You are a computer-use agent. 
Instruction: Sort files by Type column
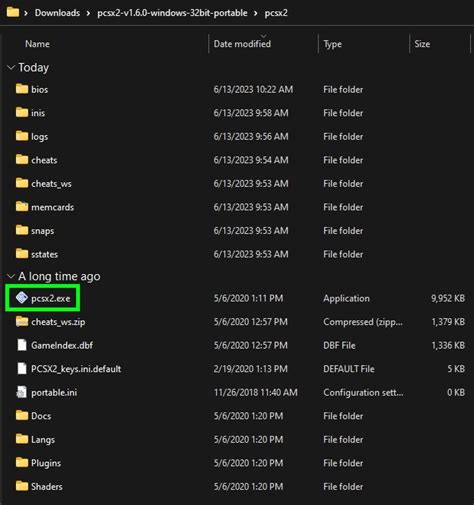[x=332, y=44]
